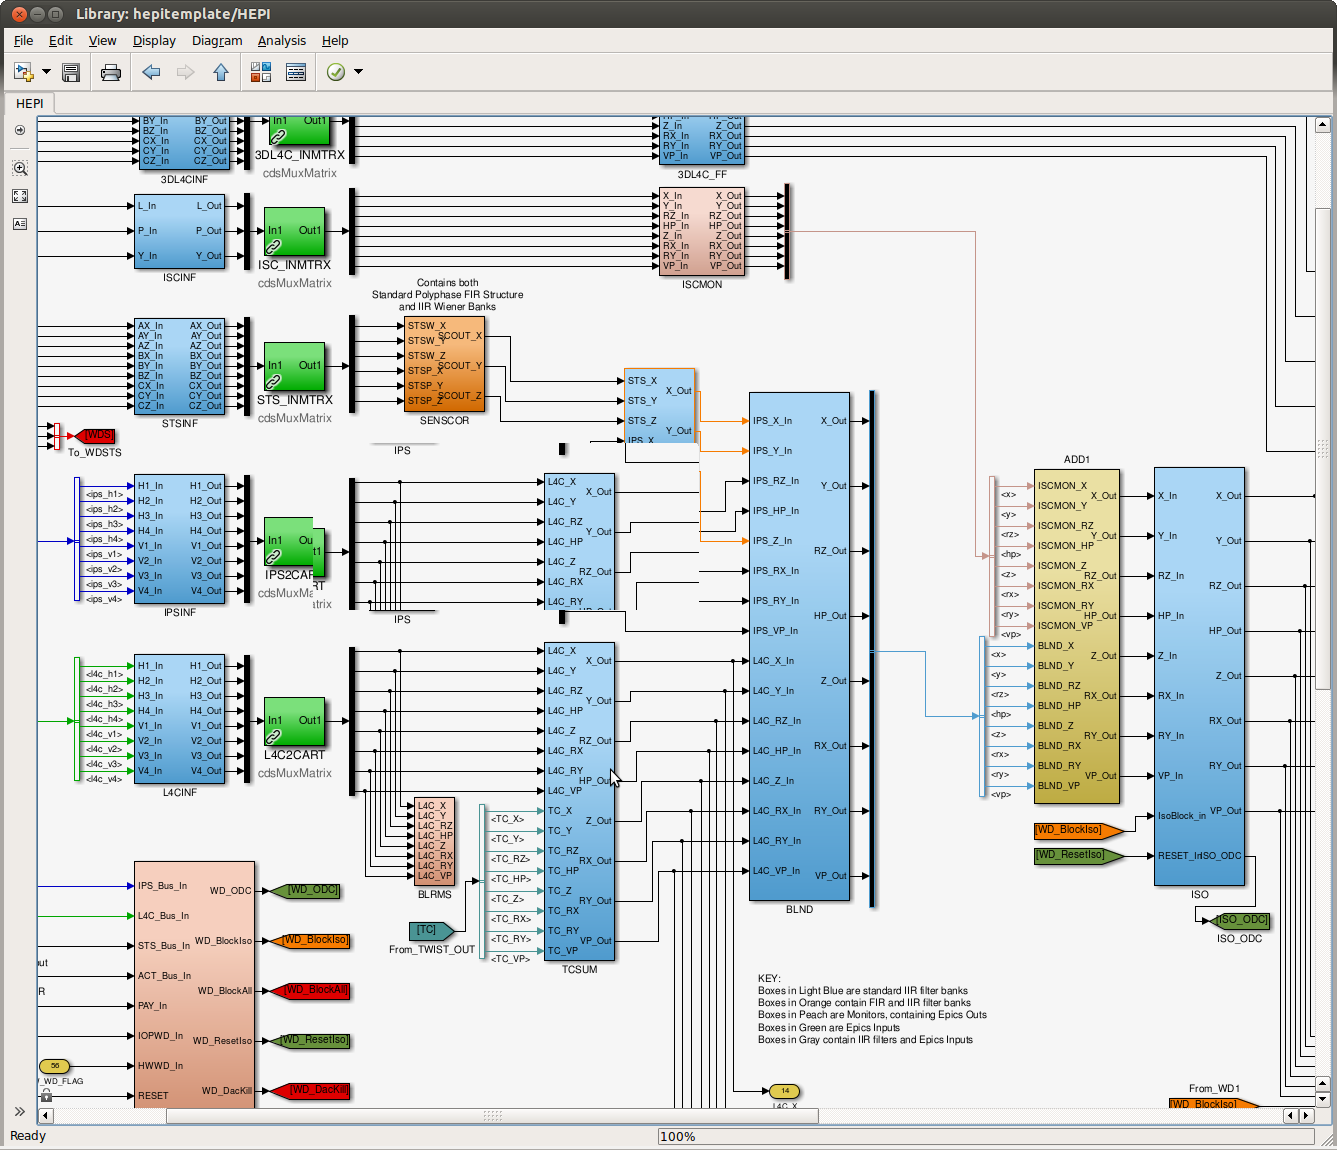The image size is (1337, 1150).
Task: Select the L4C2CART green block
Action: coord(294,722)
